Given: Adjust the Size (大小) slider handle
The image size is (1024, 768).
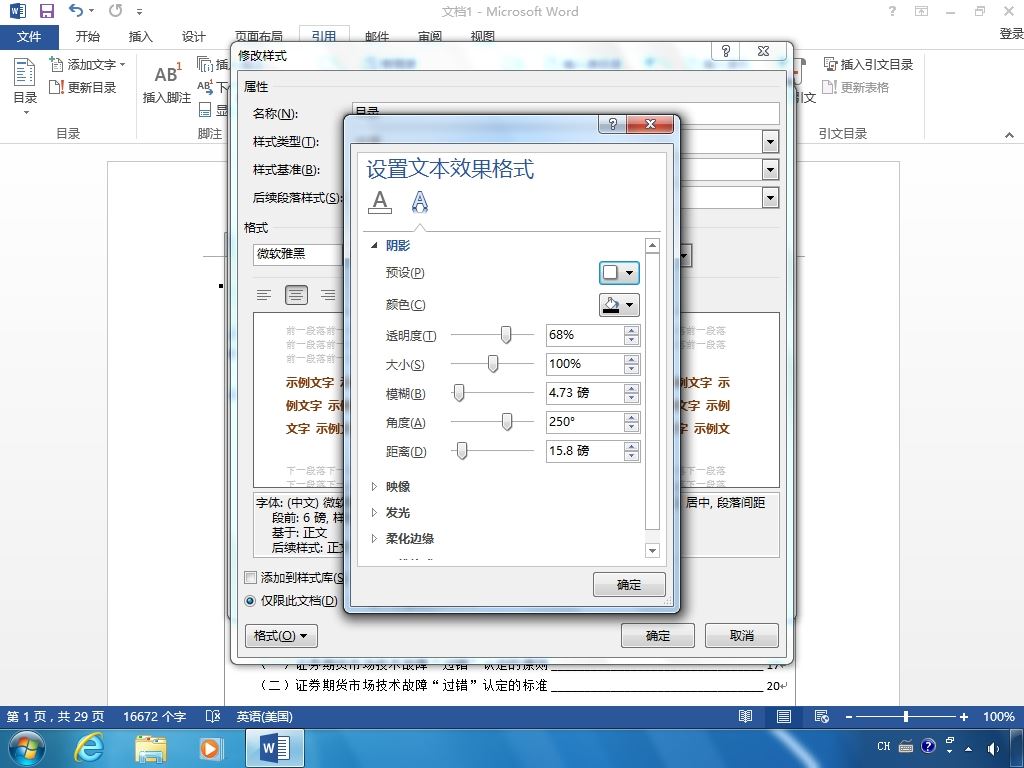Looking at the screenshot, I should pos(493,364).
